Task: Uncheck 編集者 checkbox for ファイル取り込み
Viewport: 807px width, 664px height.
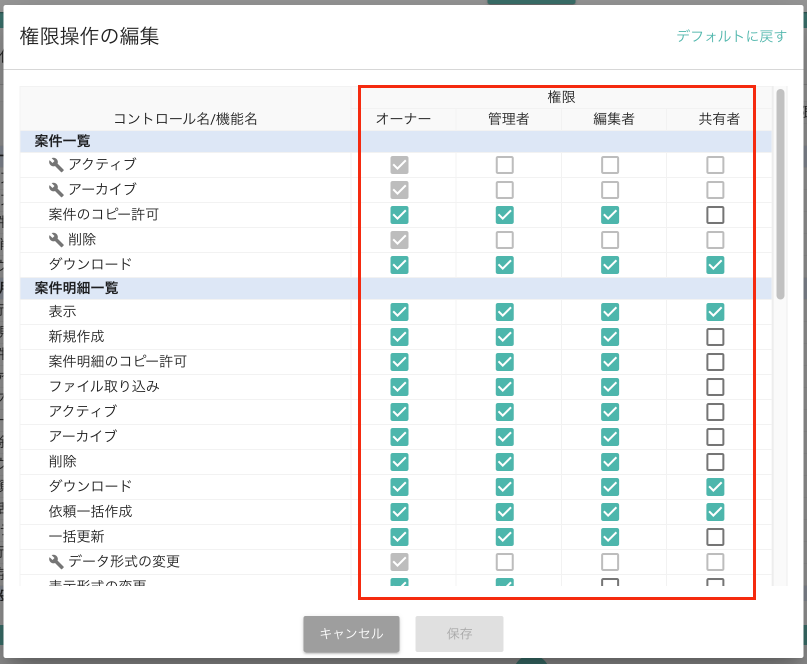Action: (x=610, y=387)
